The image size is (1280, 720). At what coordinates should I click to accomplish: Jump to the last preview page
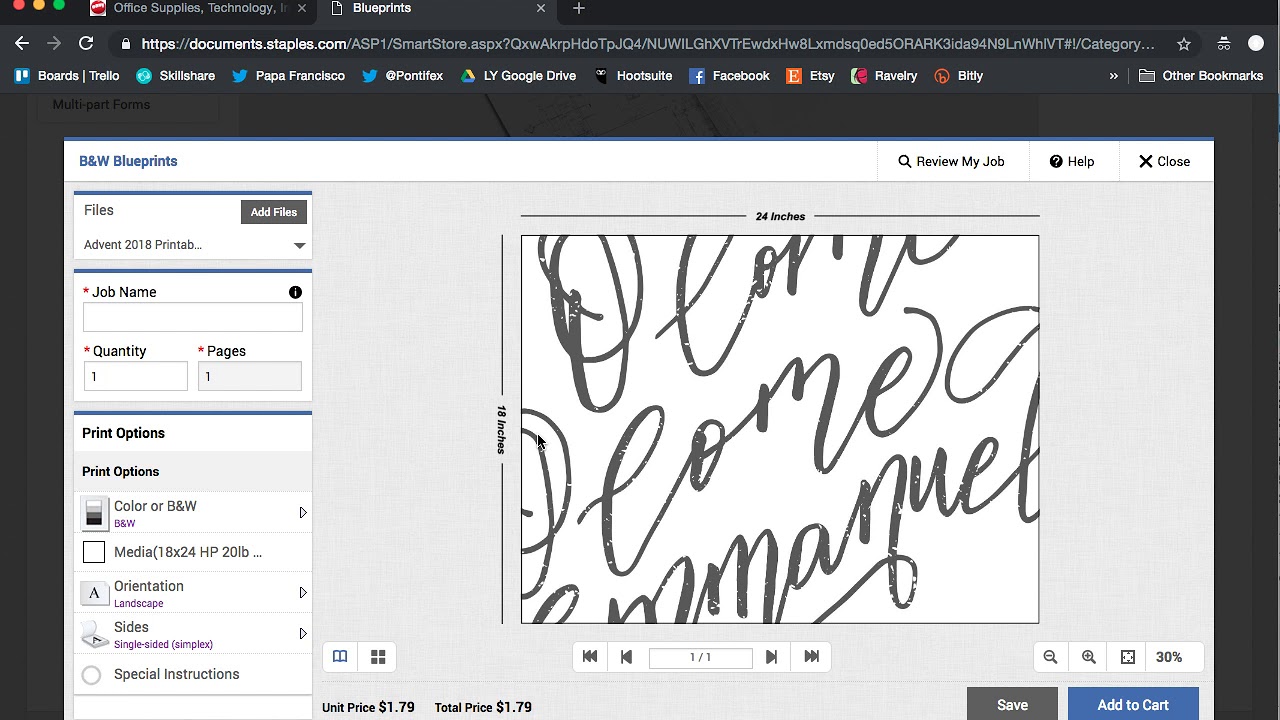click(x=812, y=657)
